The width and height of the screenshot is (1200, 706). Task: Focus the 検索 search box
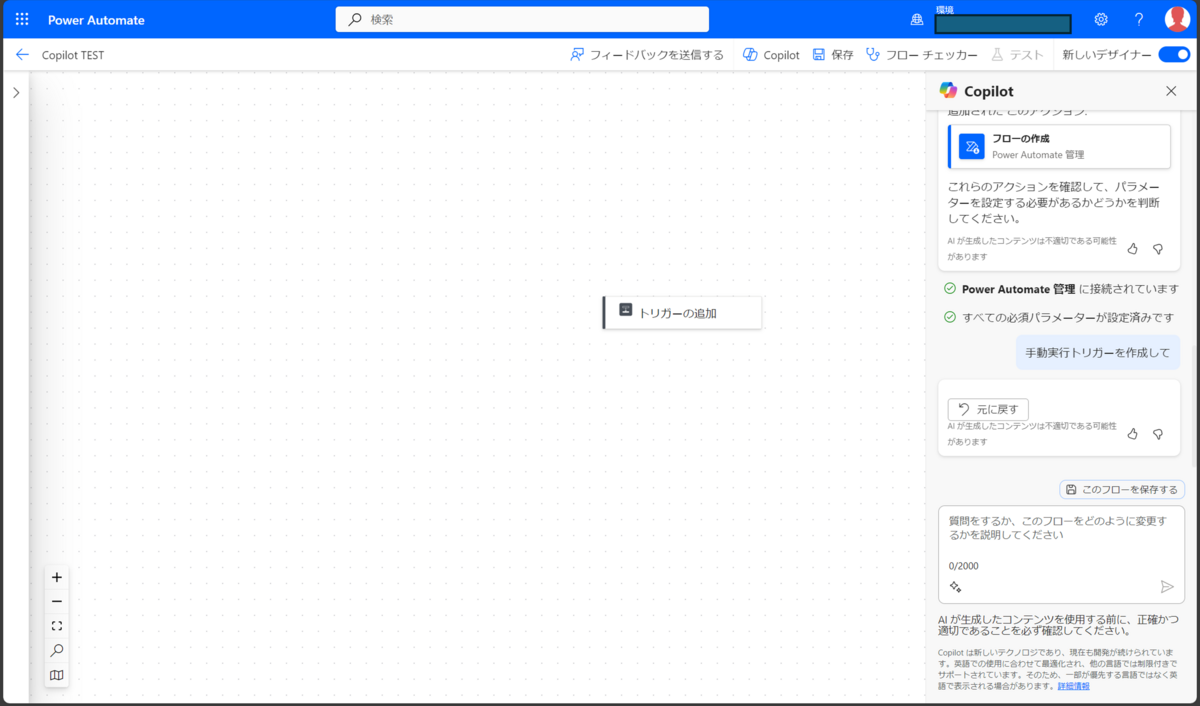tap(522, 19)
